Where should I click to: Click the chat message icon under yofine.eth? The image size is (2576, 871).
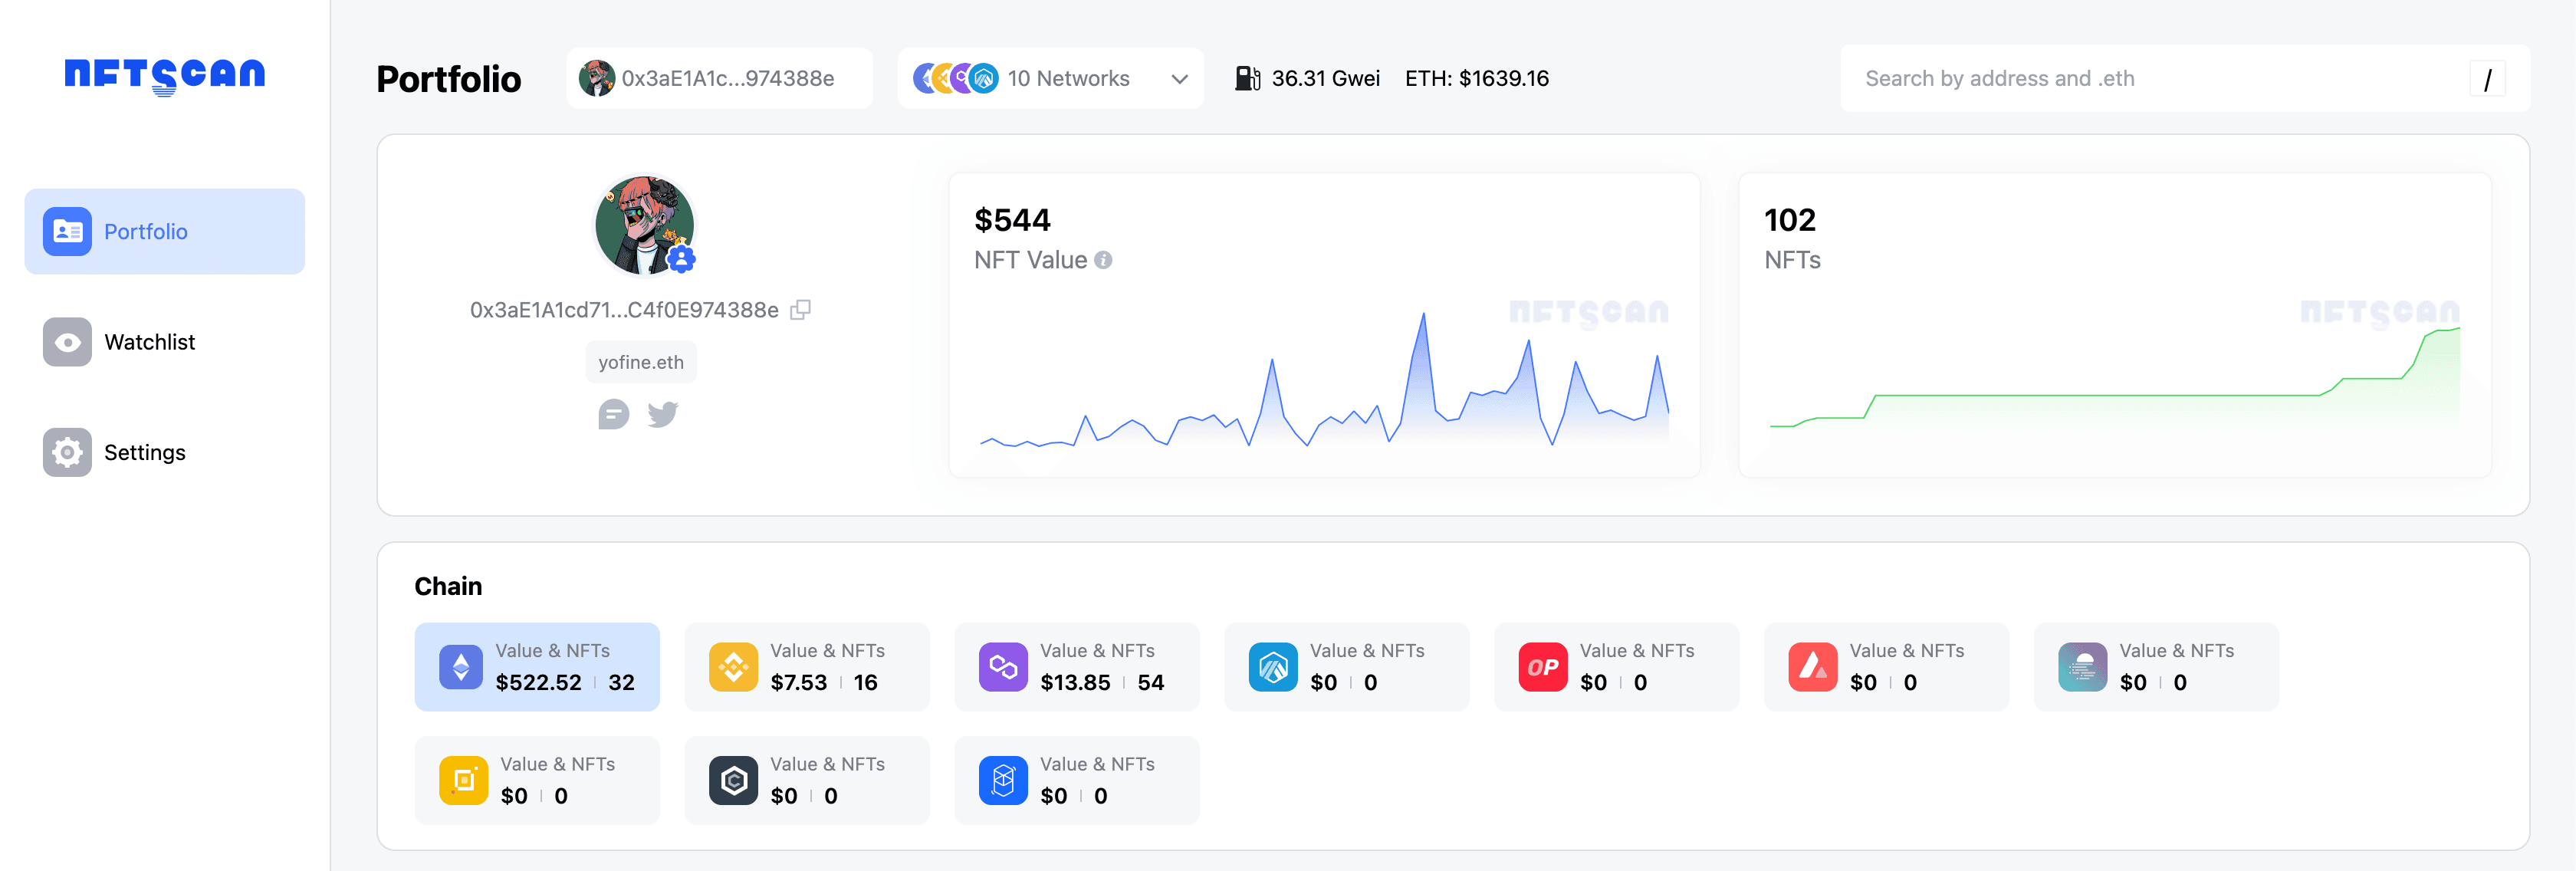(613, 414)
